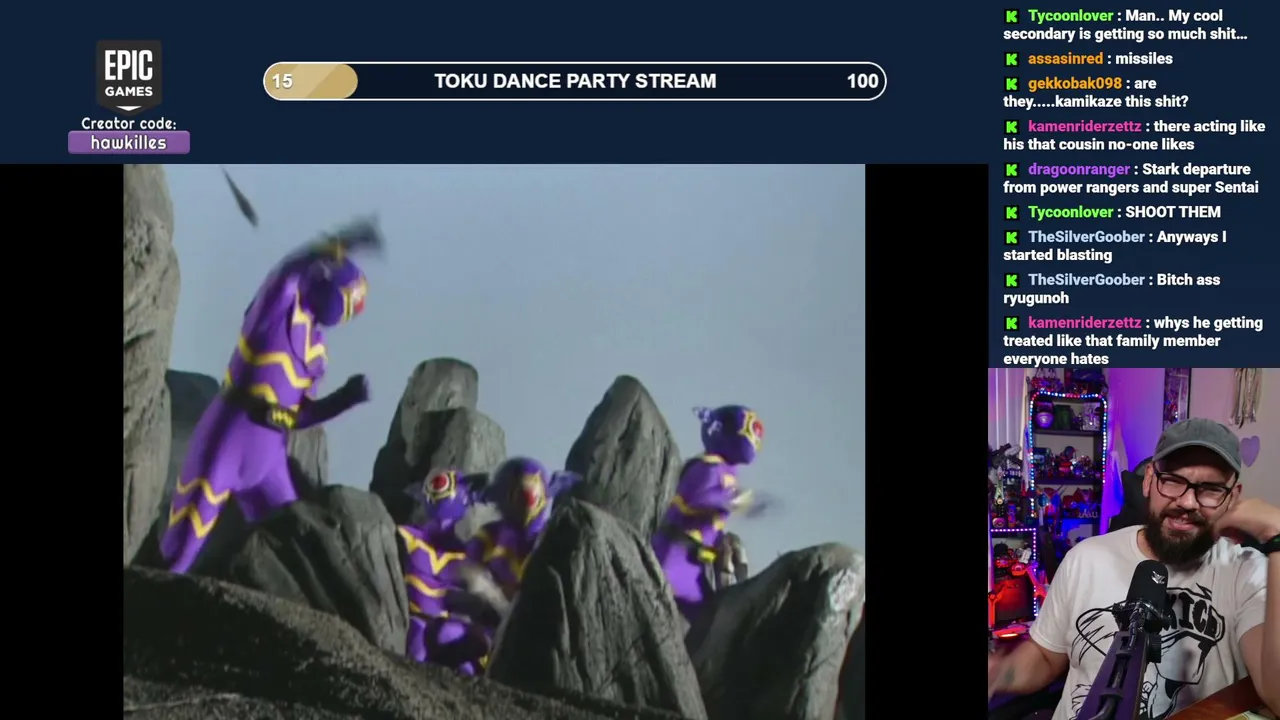Screen dimensions: 1280x720
Task: Click the chat text "SHOOT THEM"
Action: 1173,212
